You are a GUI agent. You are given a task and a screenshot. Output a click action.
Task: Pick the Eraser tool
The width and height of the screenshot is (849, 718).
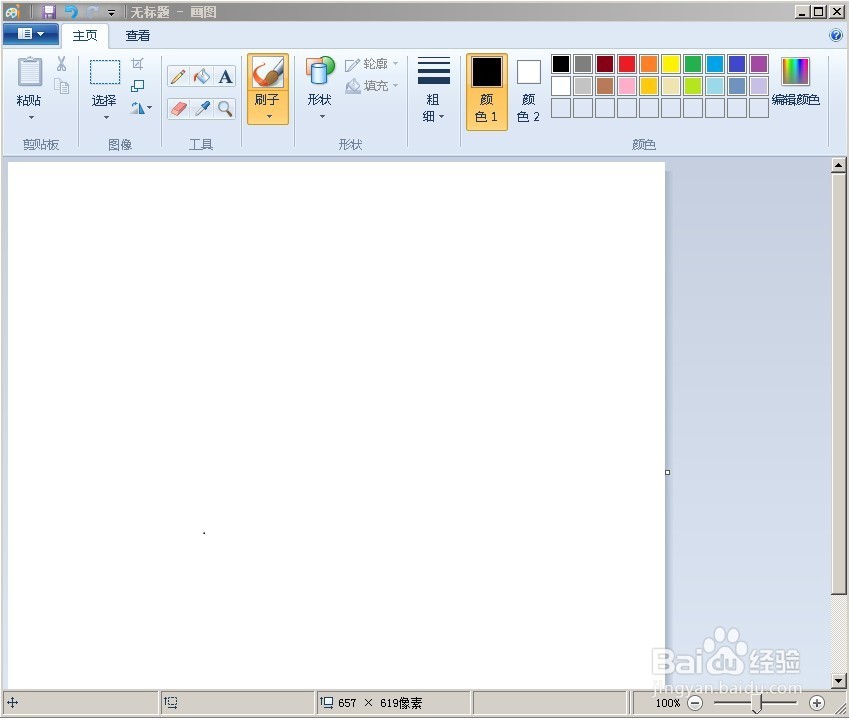click(178, 109)
